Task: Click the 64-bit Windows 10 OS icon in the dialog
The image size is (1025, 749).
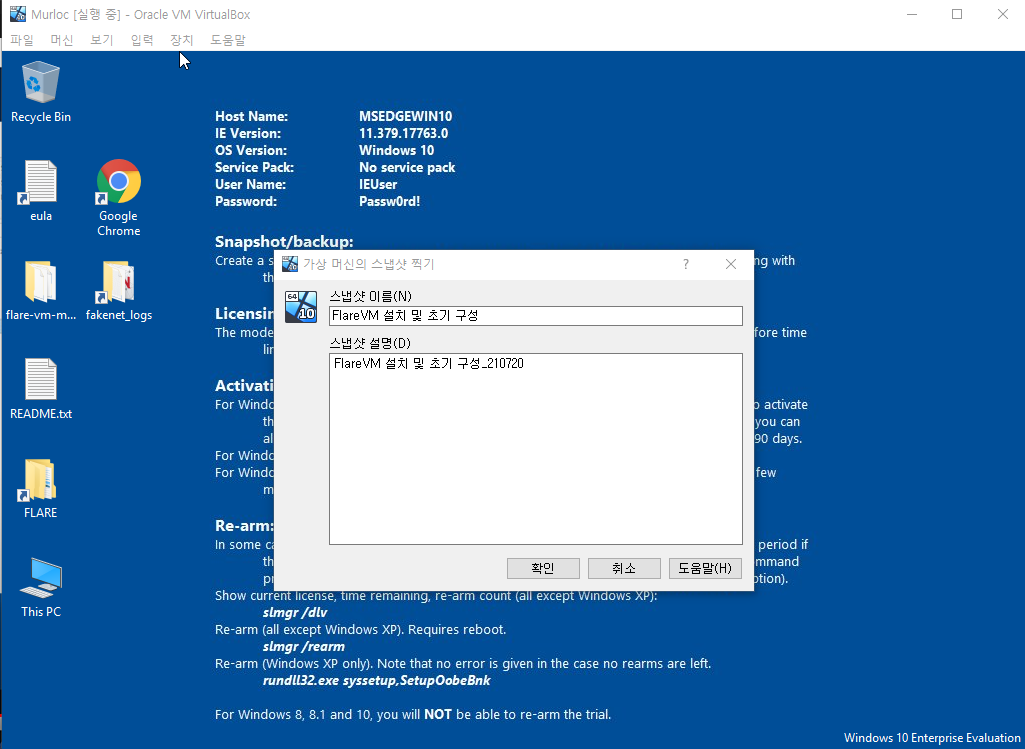Action: 301,307
